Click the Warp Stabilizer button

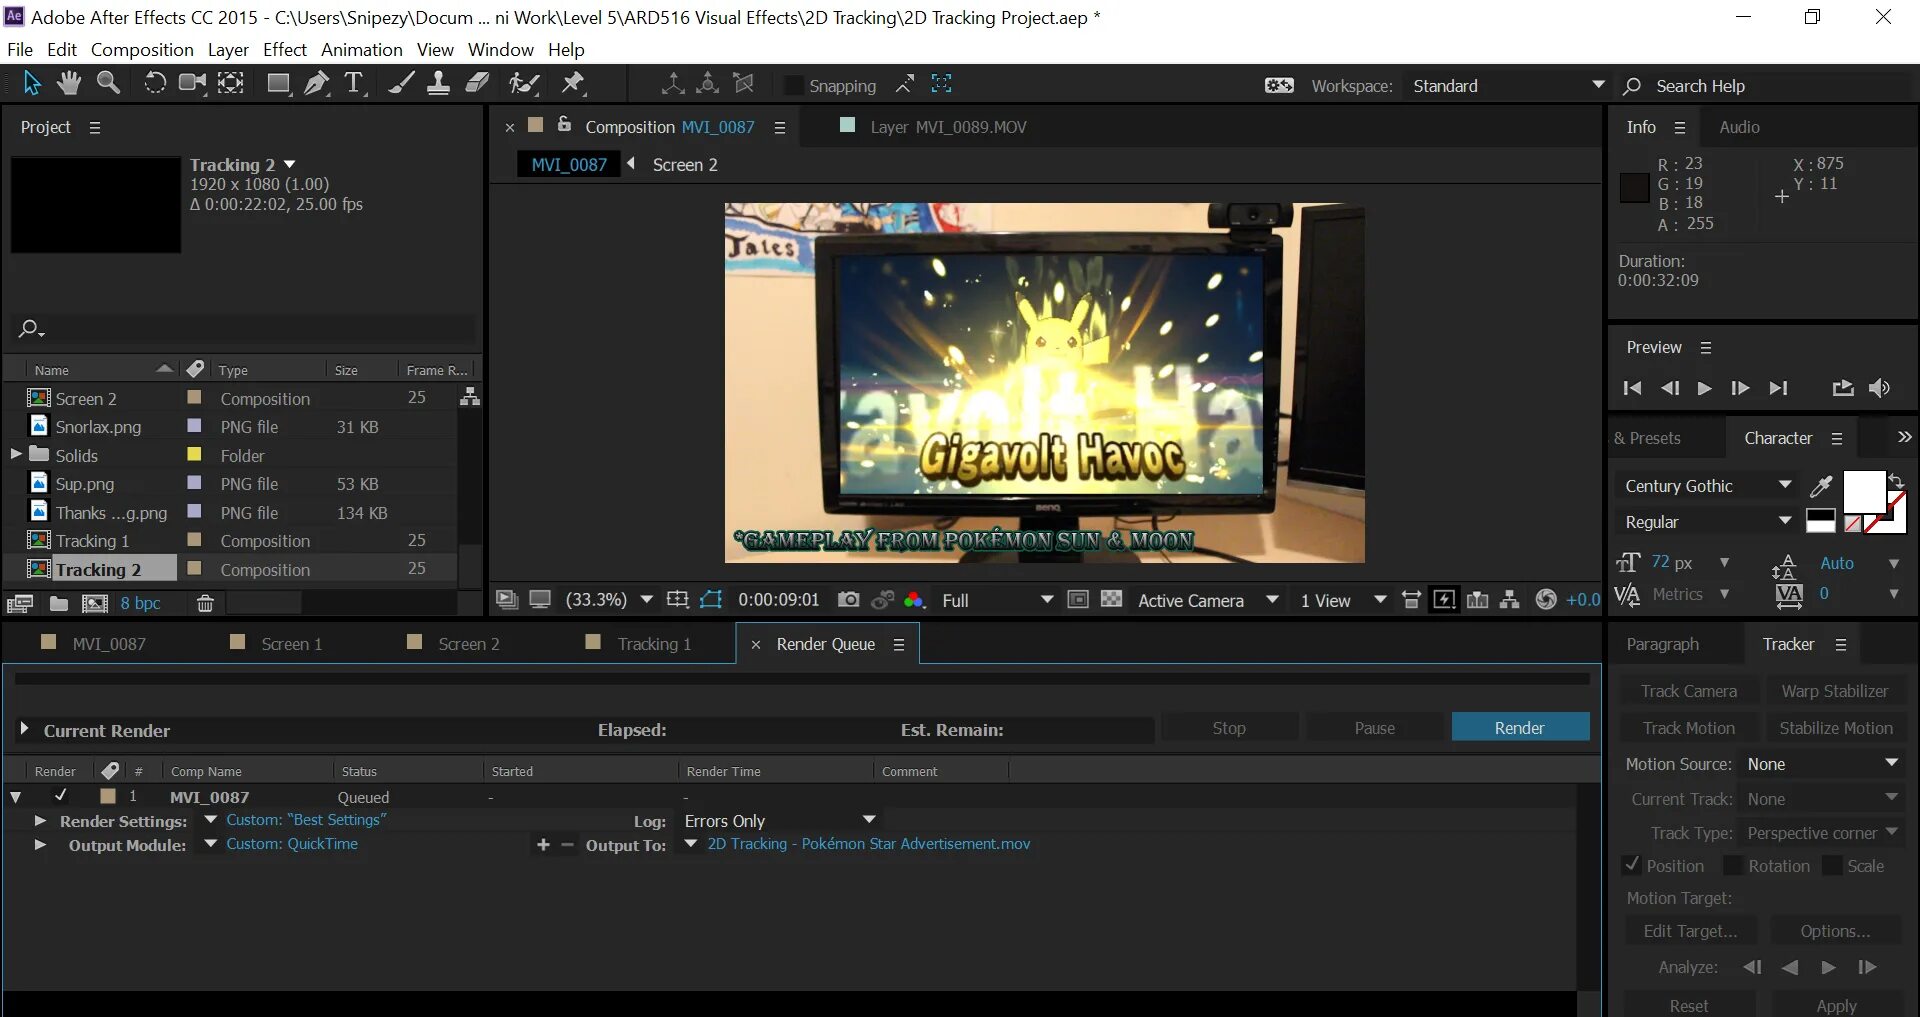pos(1834,691)
